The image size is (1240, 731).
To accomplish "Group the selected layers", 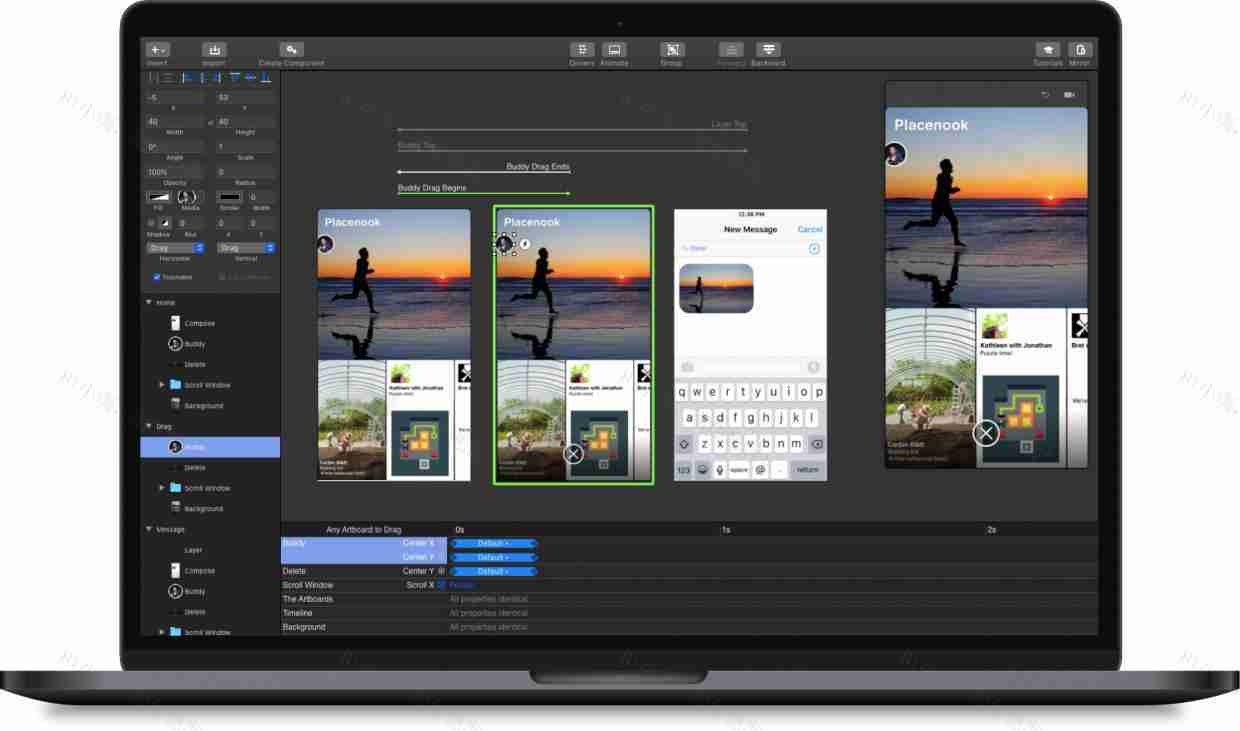I will pos(670,50).
